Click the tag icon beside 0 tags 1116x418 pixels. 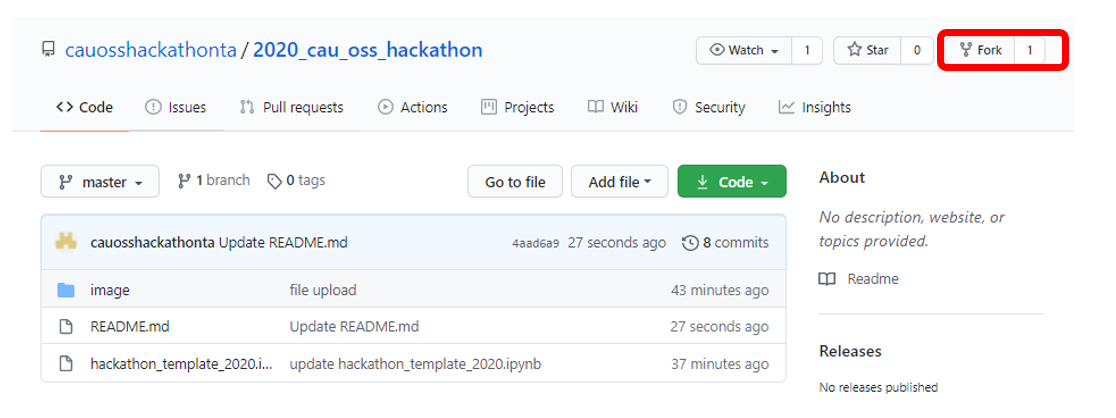tap(275, 181)
